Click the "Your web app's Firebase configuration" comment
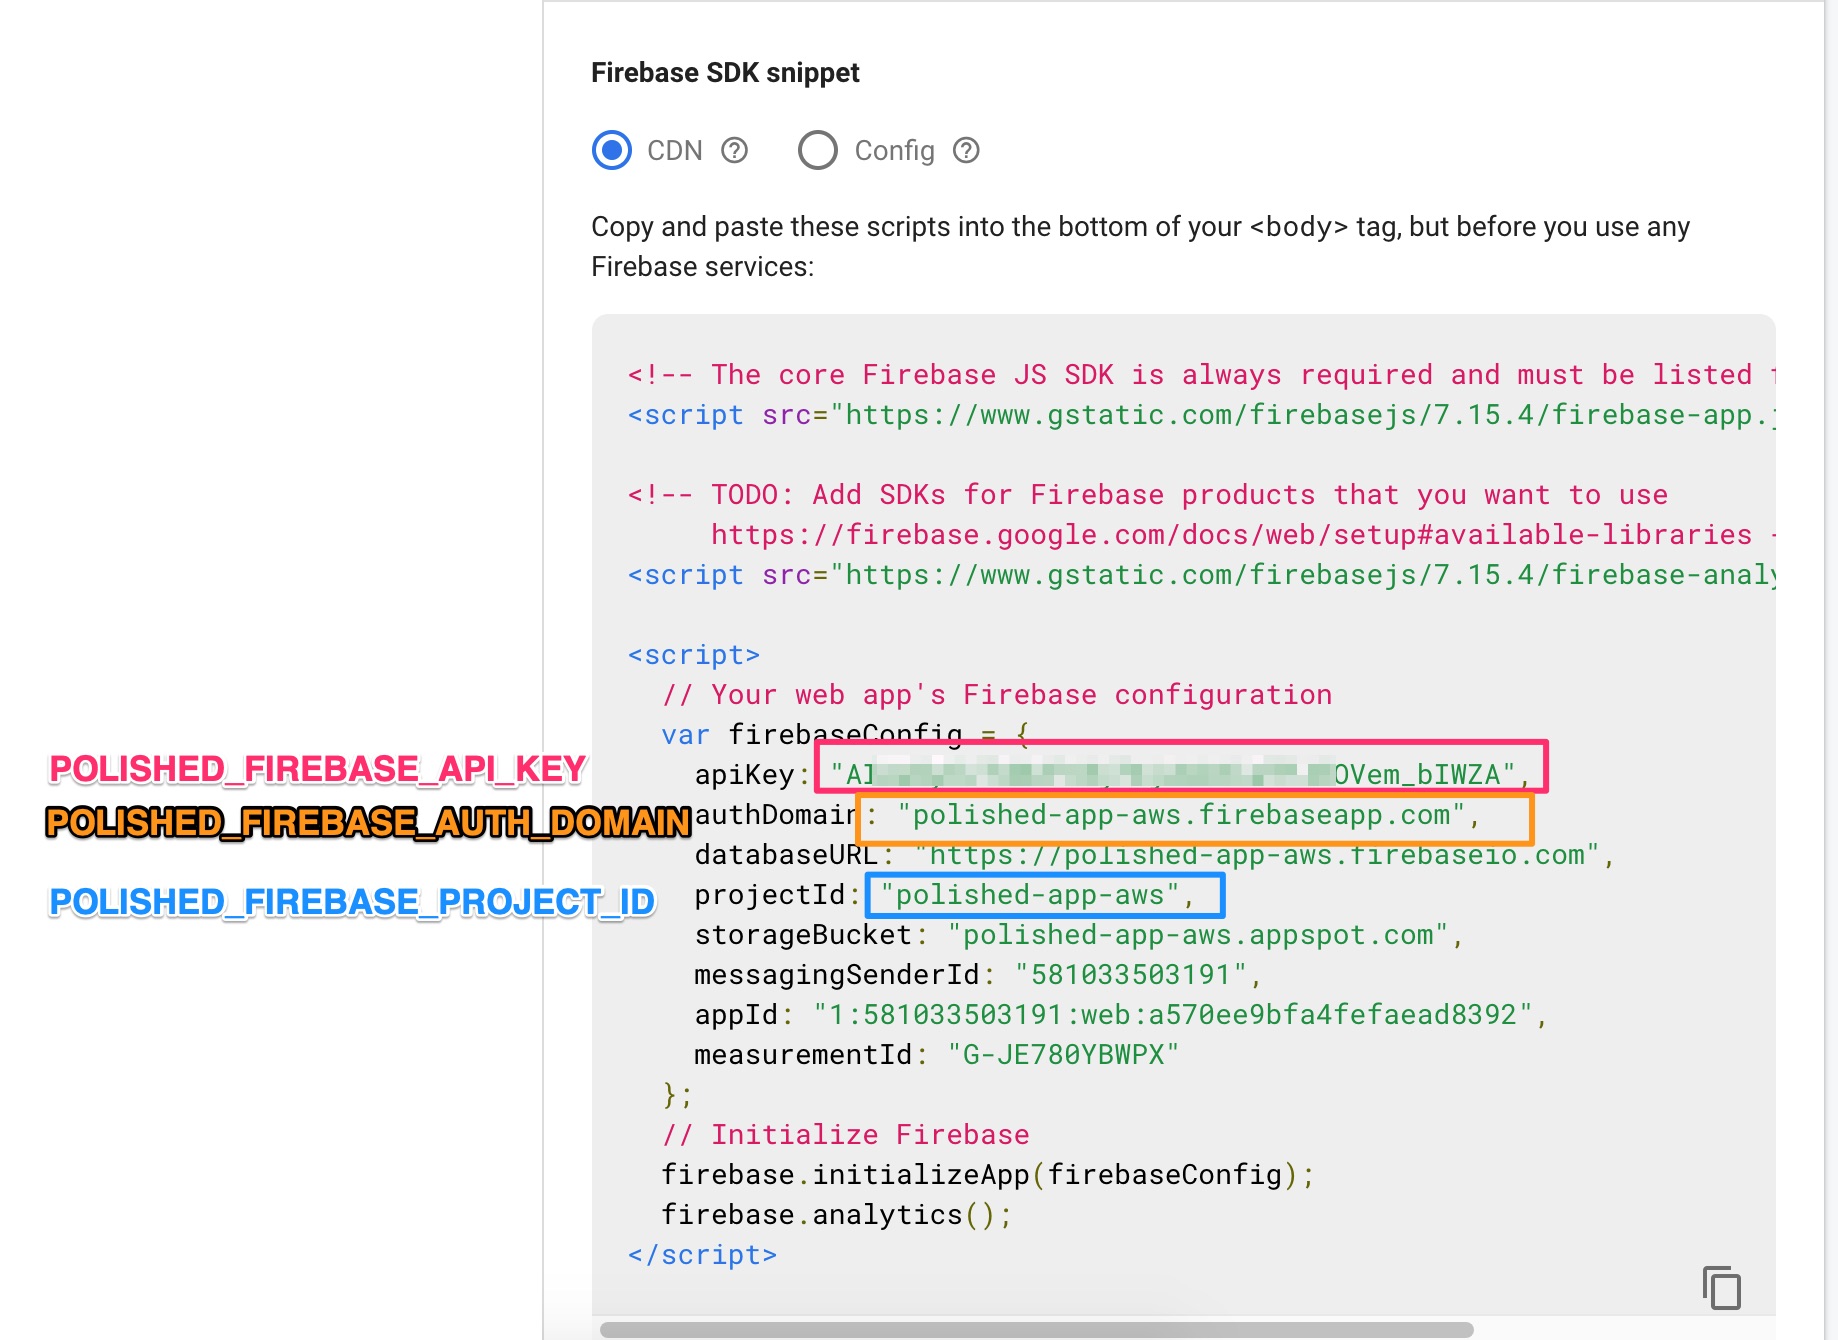This screenshot has height=1340, width=1838. (997, 695)
